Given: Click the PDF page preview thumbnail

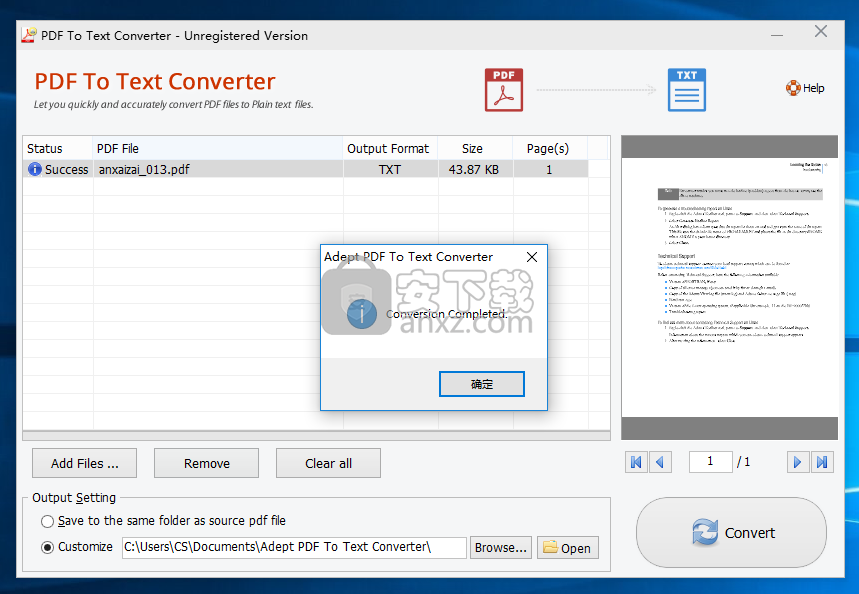Looking at the screenshot, I should pos(729,288).
